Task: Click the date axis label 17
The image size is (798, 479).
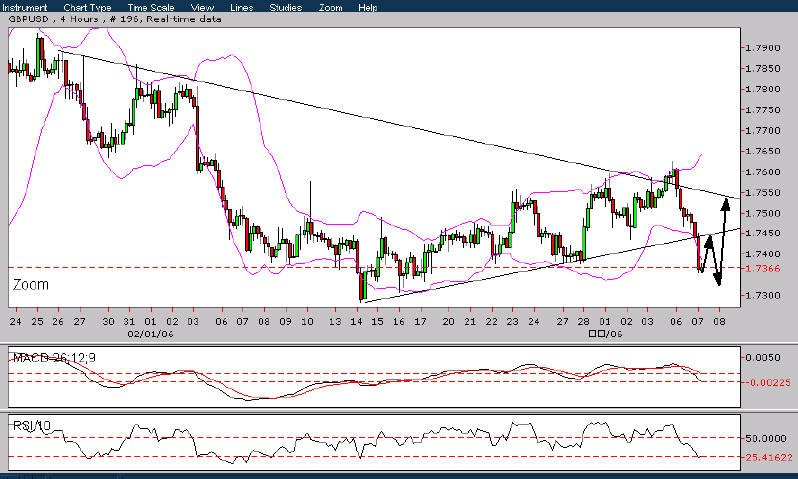Action: point(420,322)
